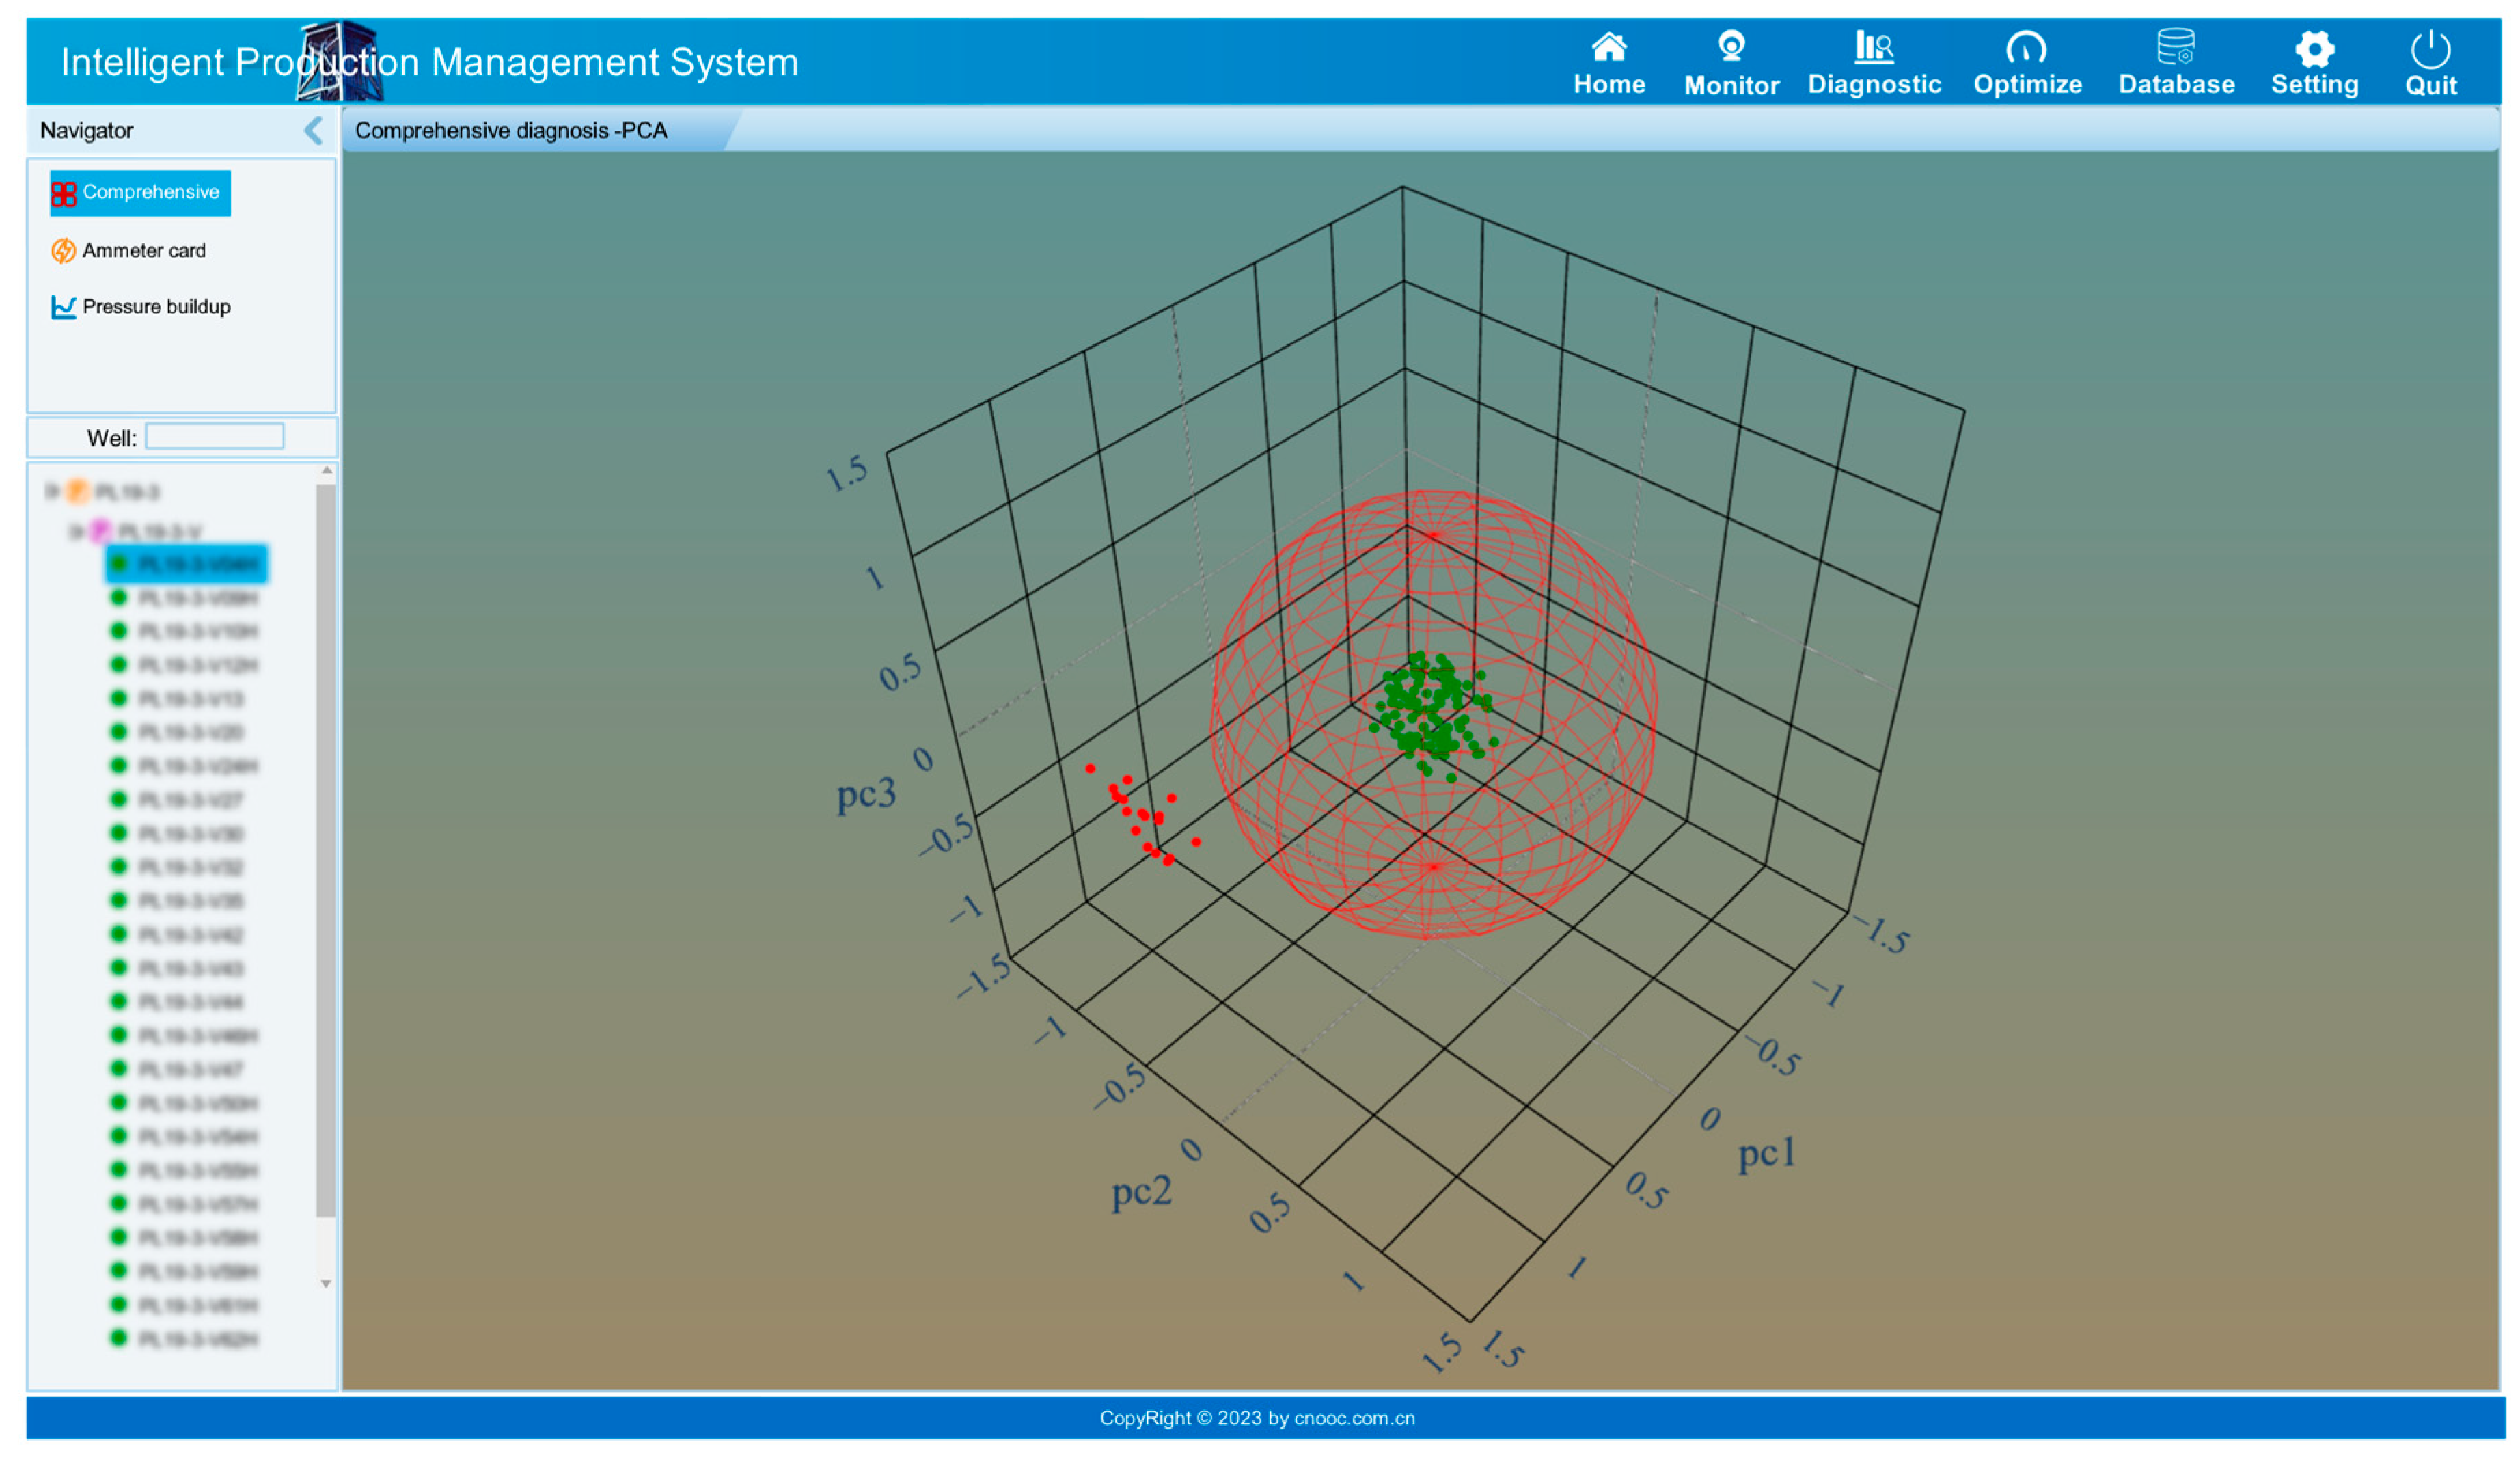Screen dimensions: 2520x1462
Task: Select the highlighted first well in tree
Action: 187,564
